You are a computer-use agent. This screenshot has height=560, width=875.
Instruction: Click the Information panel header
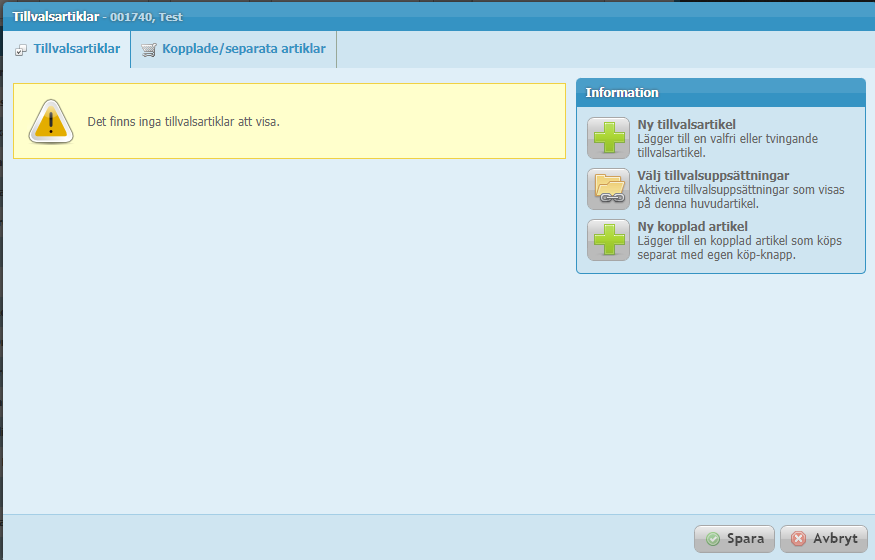[720, 93]
